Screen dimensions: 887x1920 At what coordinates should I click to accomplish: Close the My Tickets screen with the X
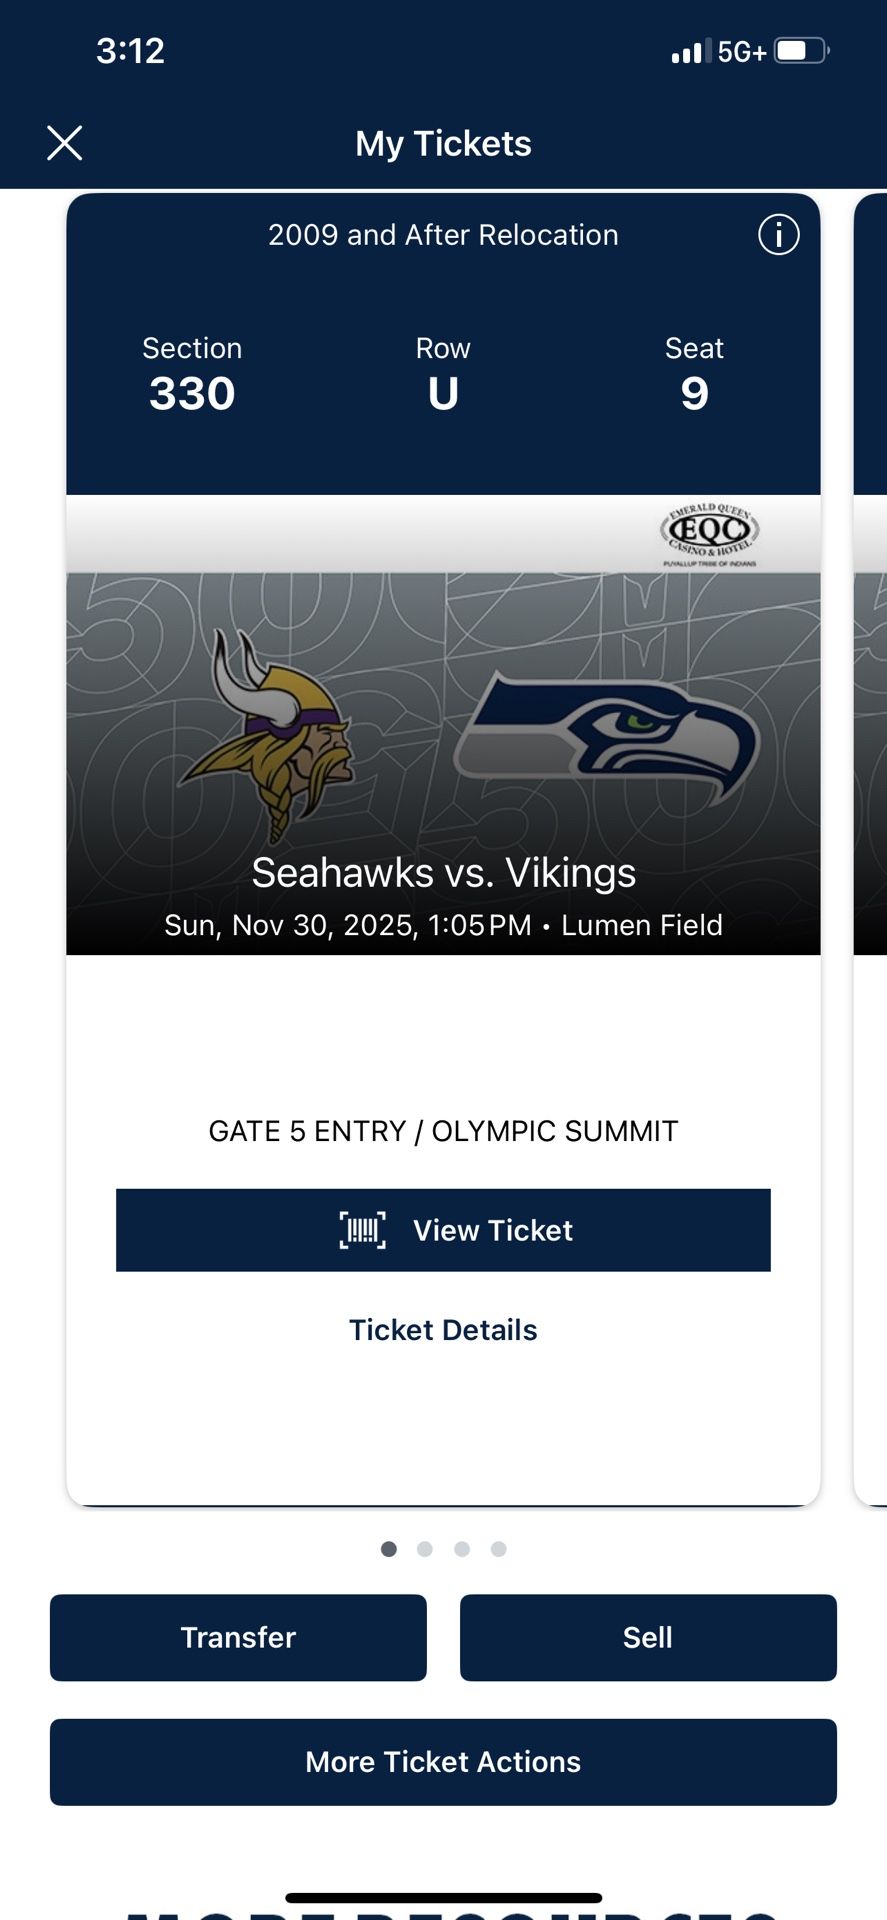pyautogui.click(x=64, y=142)
